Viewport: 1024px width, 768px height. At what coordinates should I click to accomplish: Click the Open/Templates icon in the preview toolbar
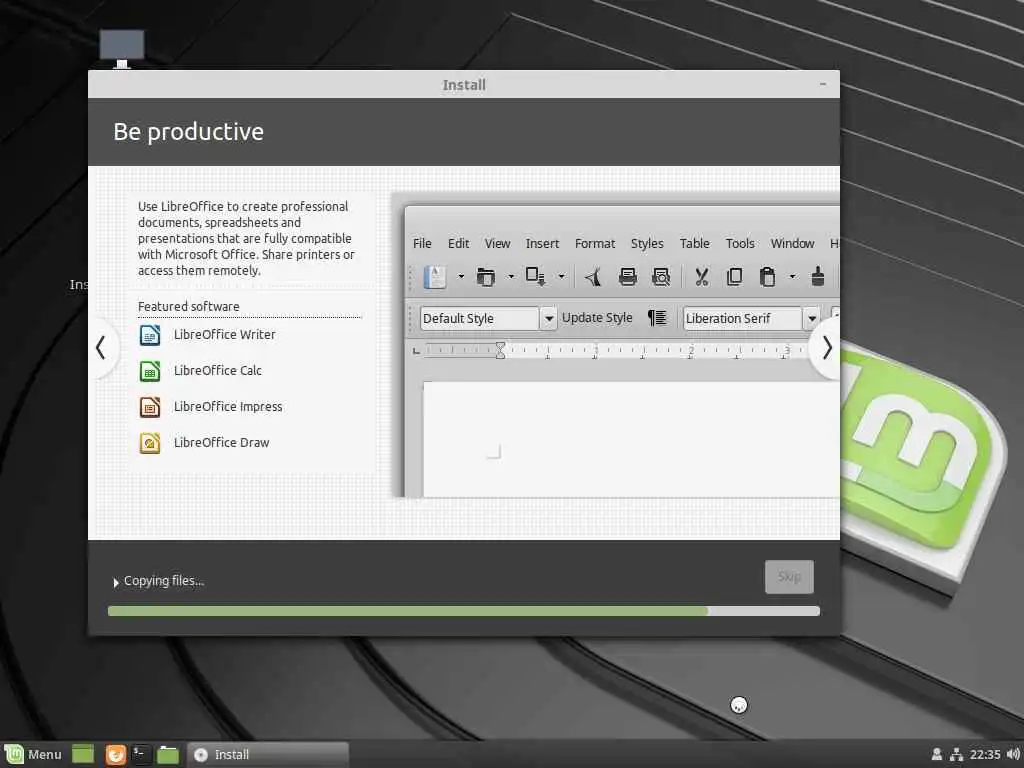(x=485, y=277)
